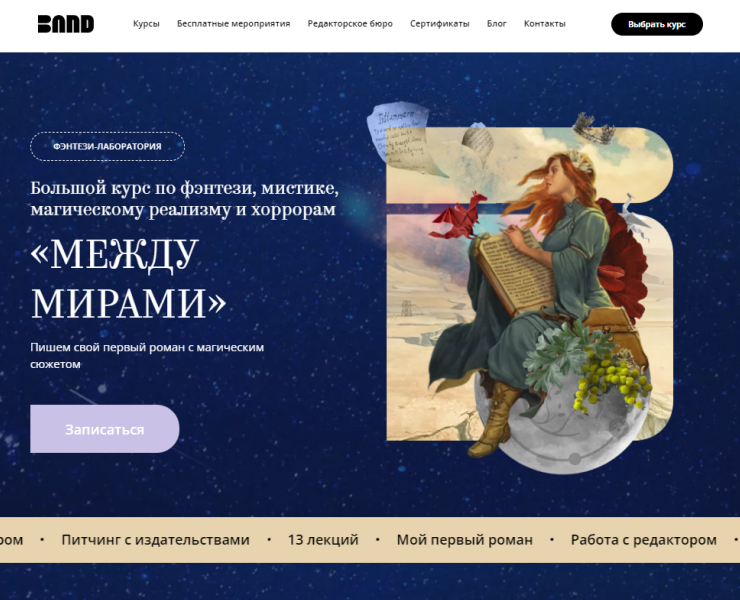Open the Контакты page
Viewport: 740px width, 600px height.
click(545, 24)
